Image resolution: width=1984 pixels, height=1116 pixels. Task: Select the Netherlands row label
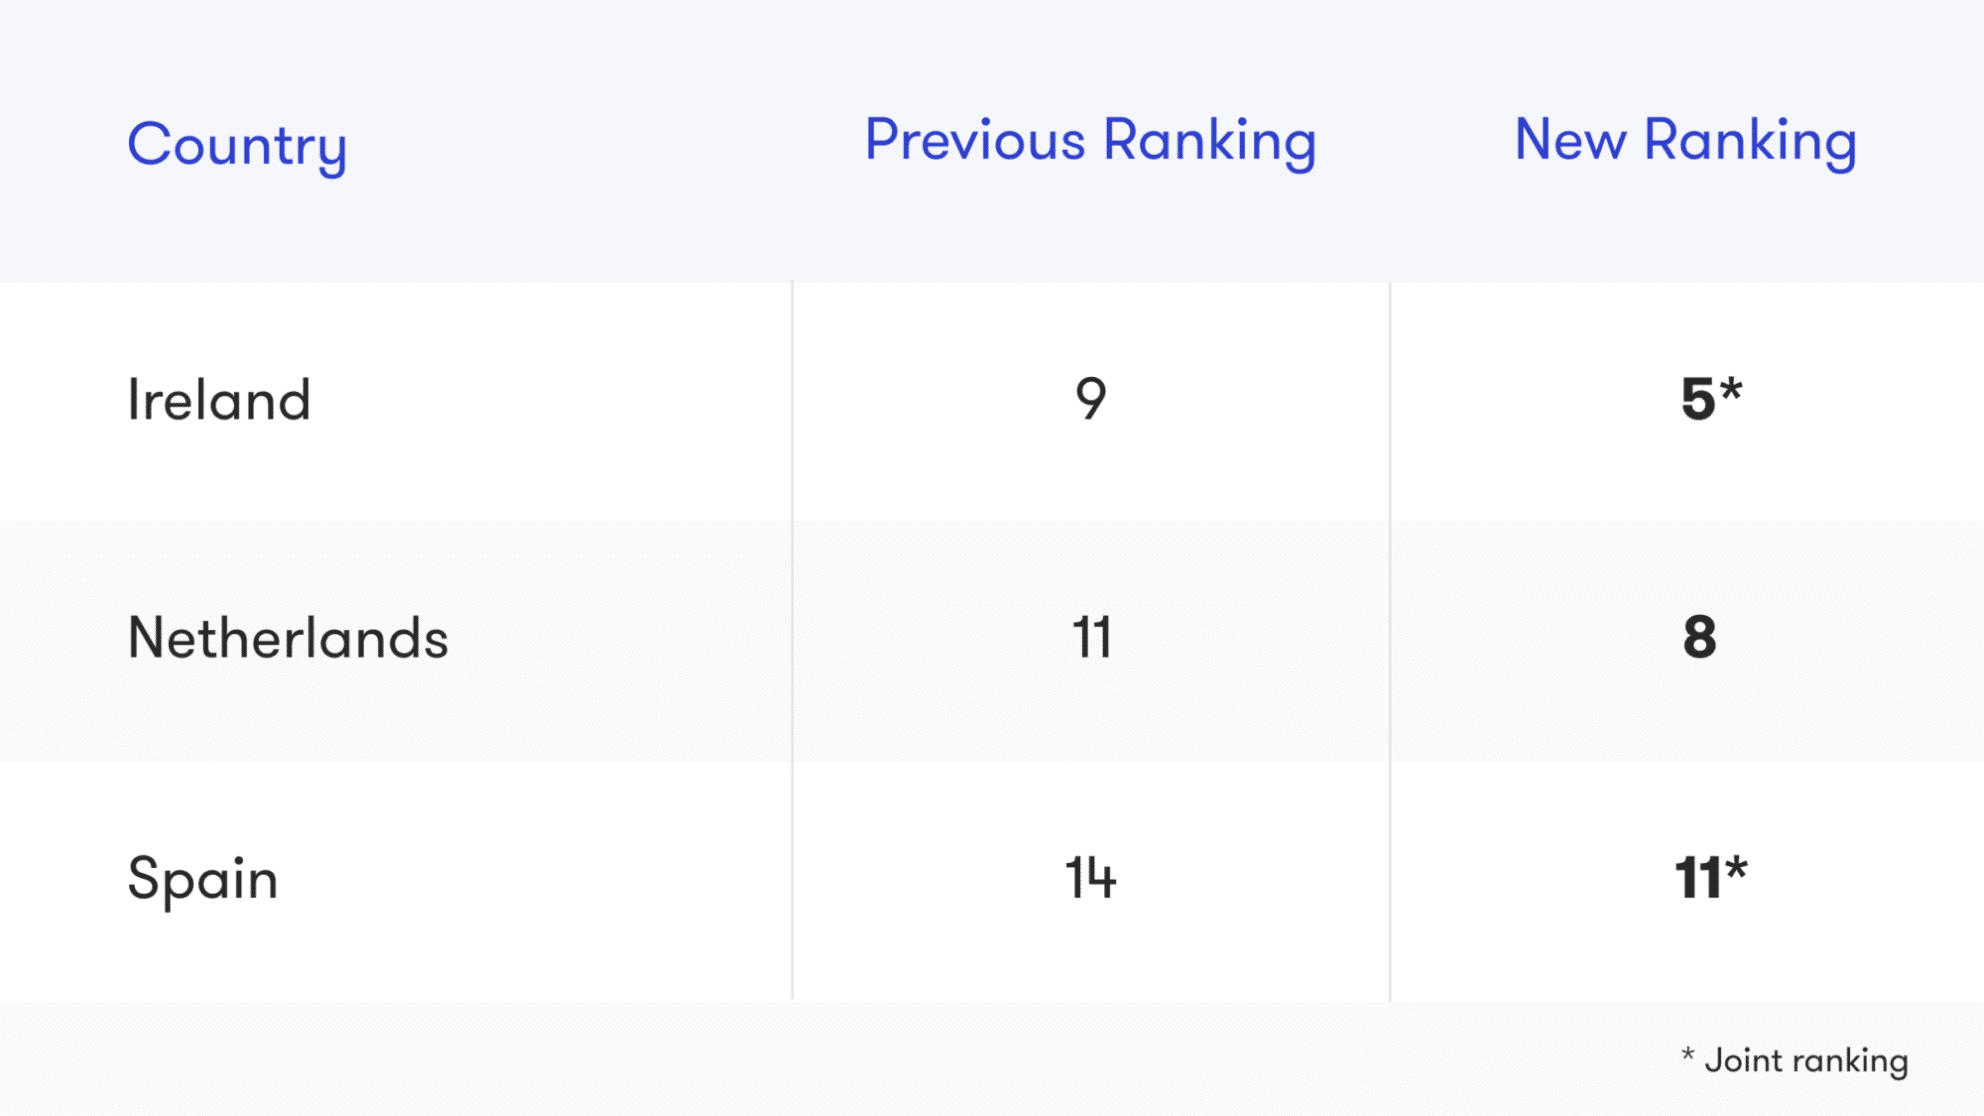[x=288, y=638]
